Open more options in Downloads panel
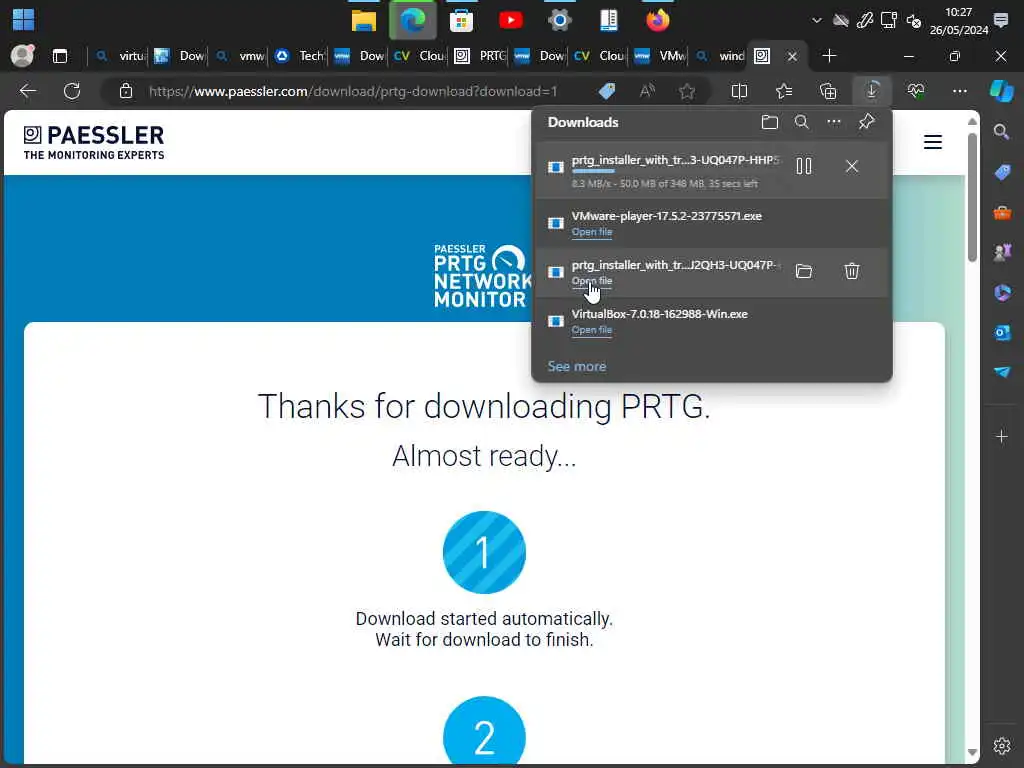The height and width of the screenshot is (768, 1024). coord(834,122)
